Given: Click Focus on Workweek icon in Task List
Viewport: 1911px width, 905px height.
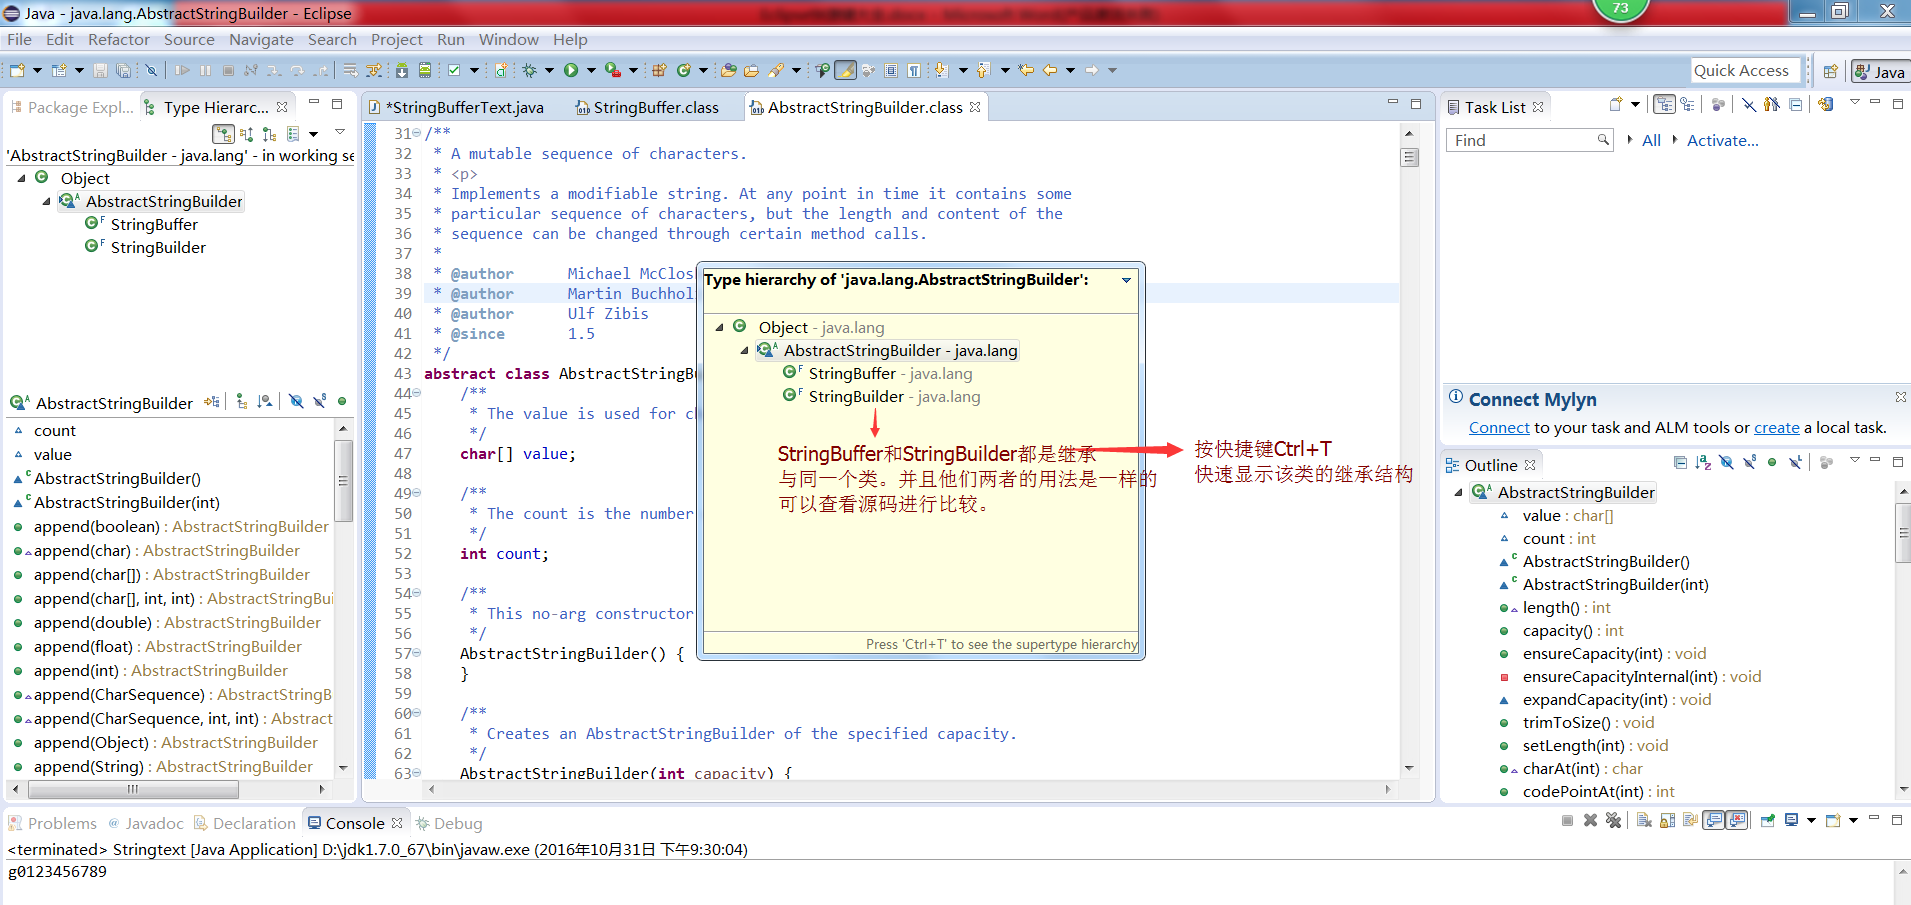Looking at the screenshot, I should coord(1719,105).
